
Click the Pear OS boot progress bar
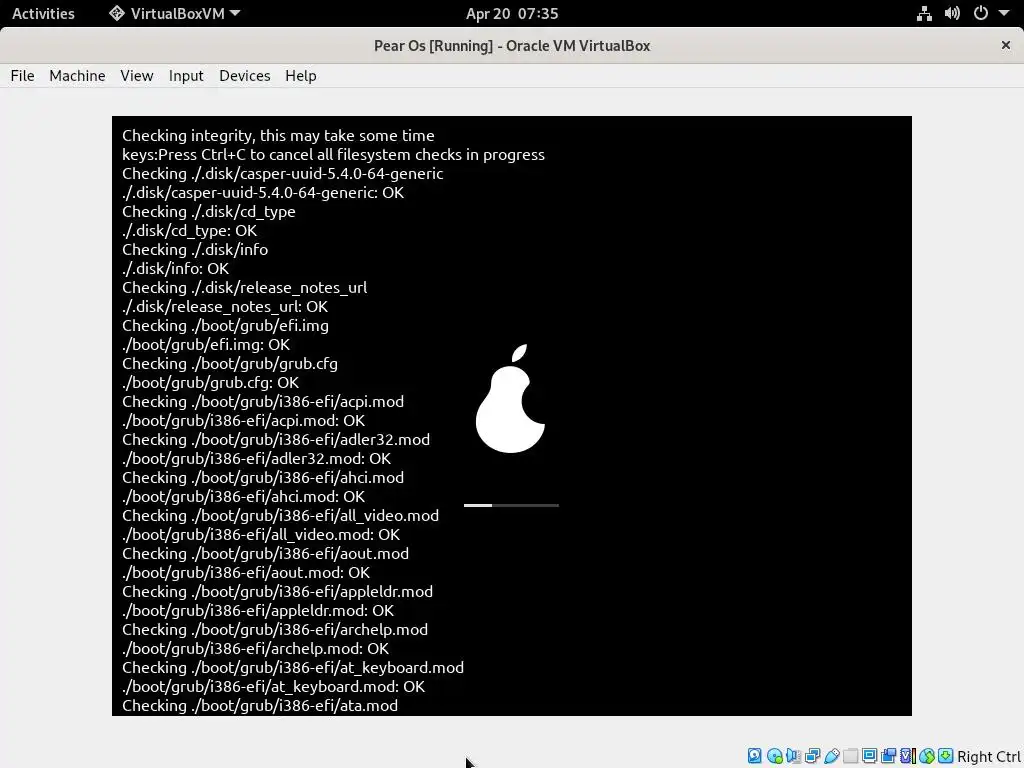click(x=511, y=505)
